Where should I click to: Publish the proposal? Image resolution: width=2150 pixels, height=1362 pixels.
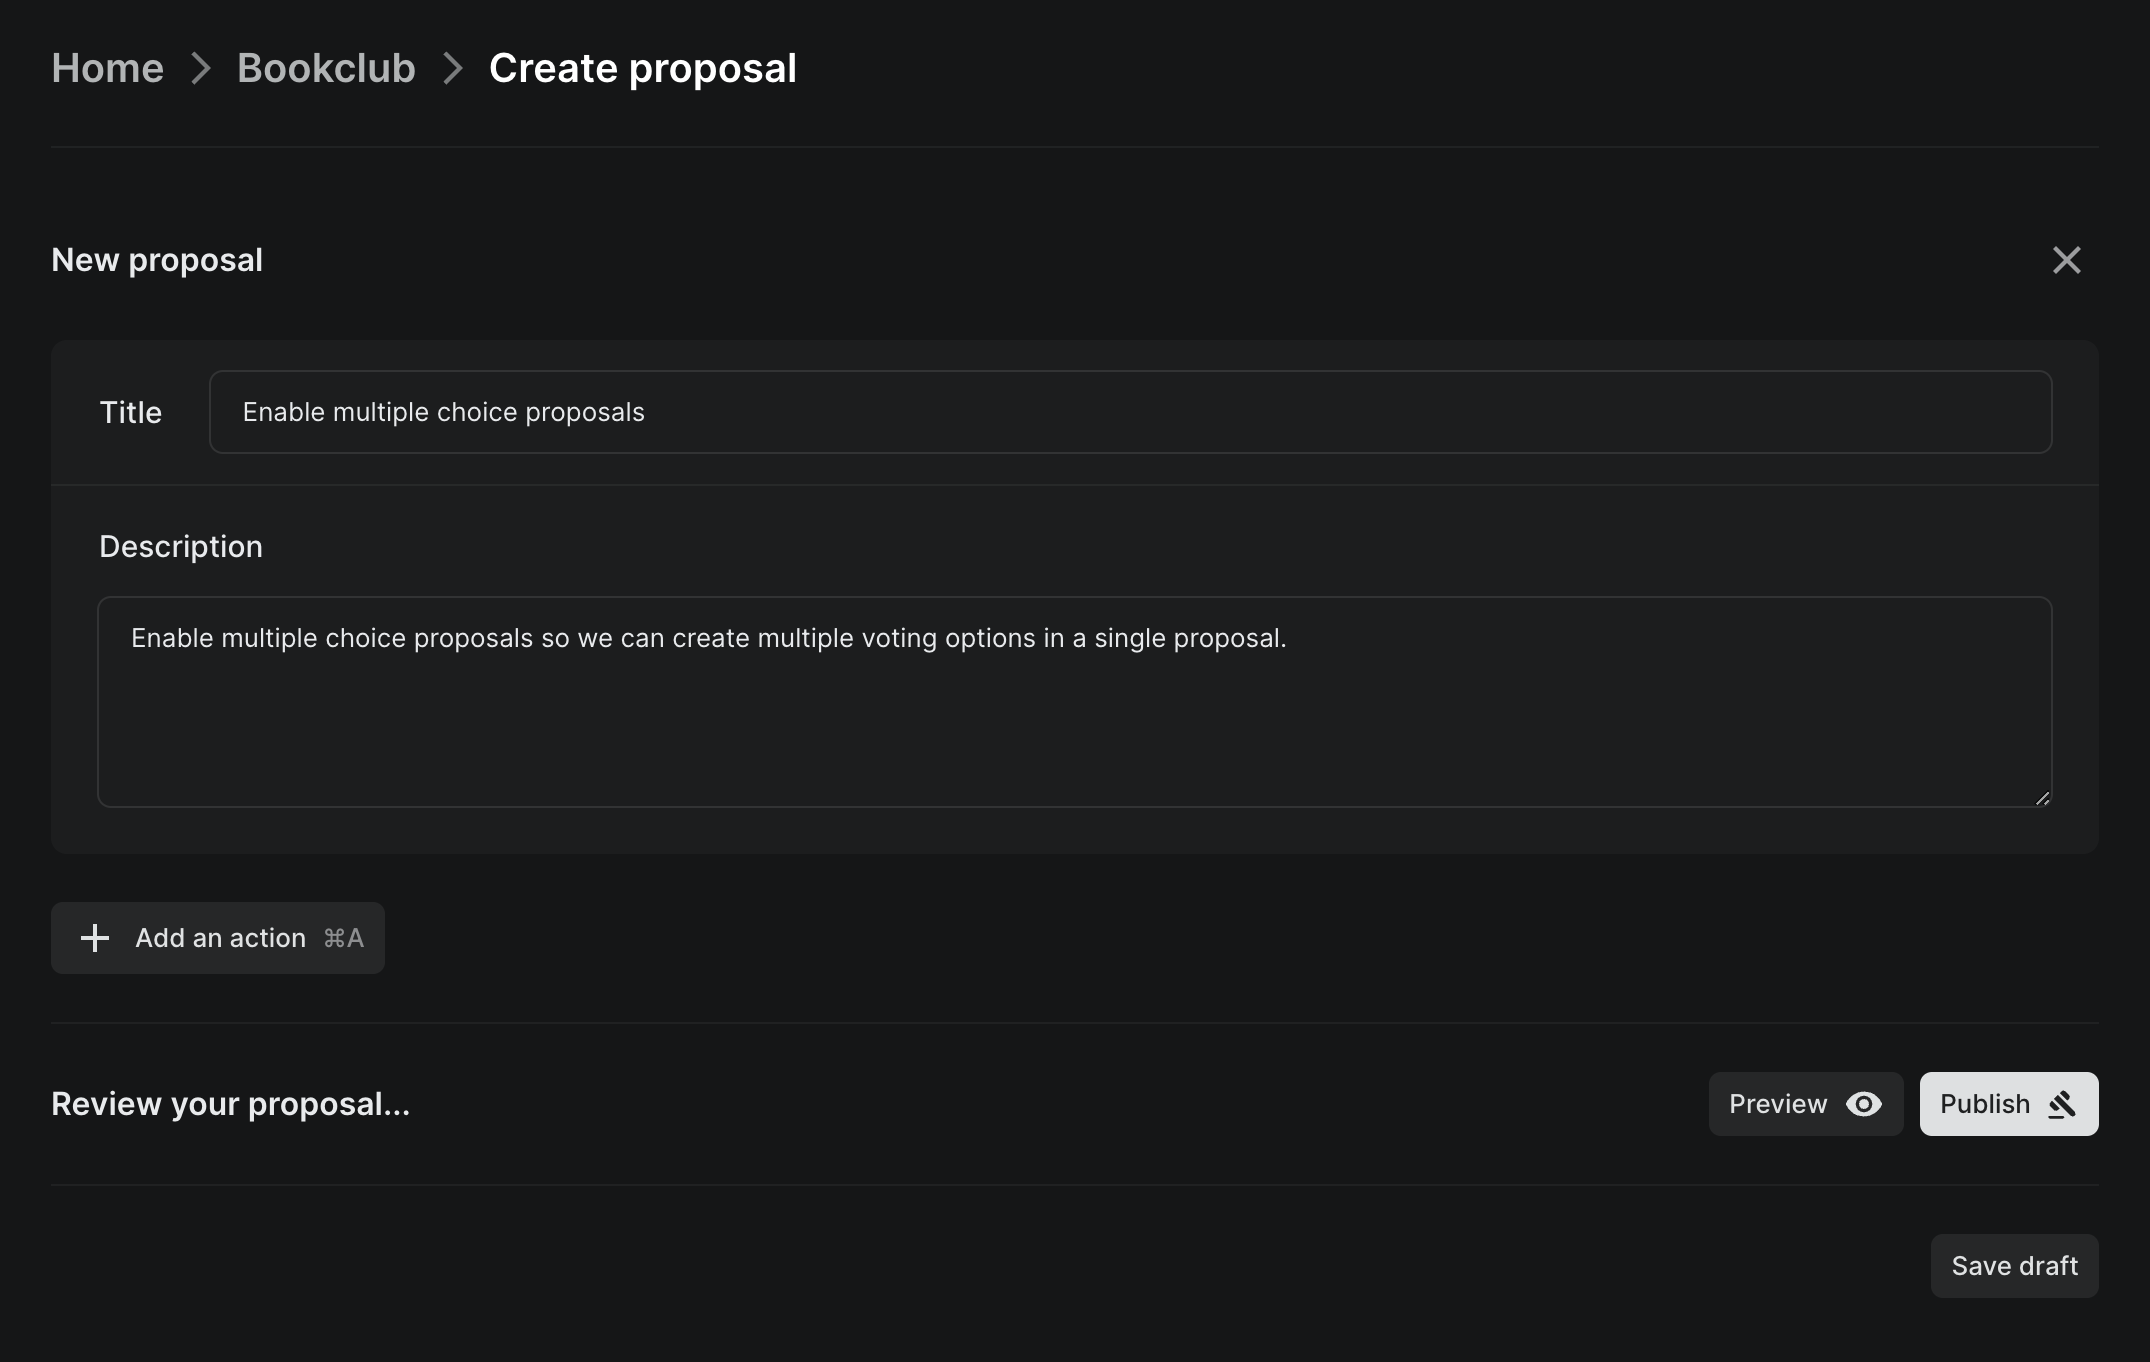pyautogui.click(x=1985, y=1104)
